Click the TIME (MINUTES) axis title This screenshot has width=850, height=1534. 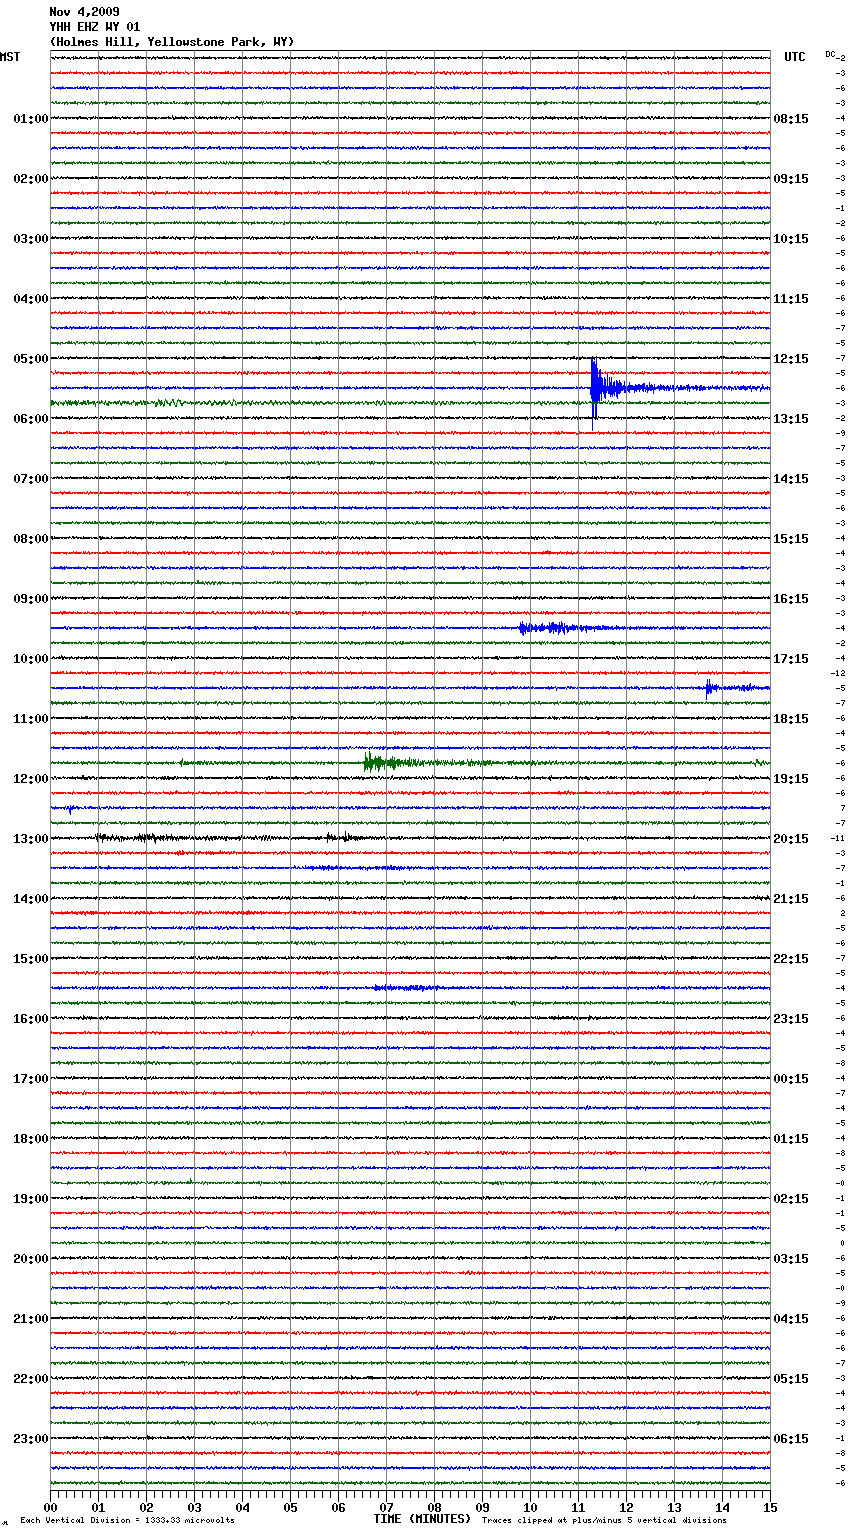coord(422,1519)
